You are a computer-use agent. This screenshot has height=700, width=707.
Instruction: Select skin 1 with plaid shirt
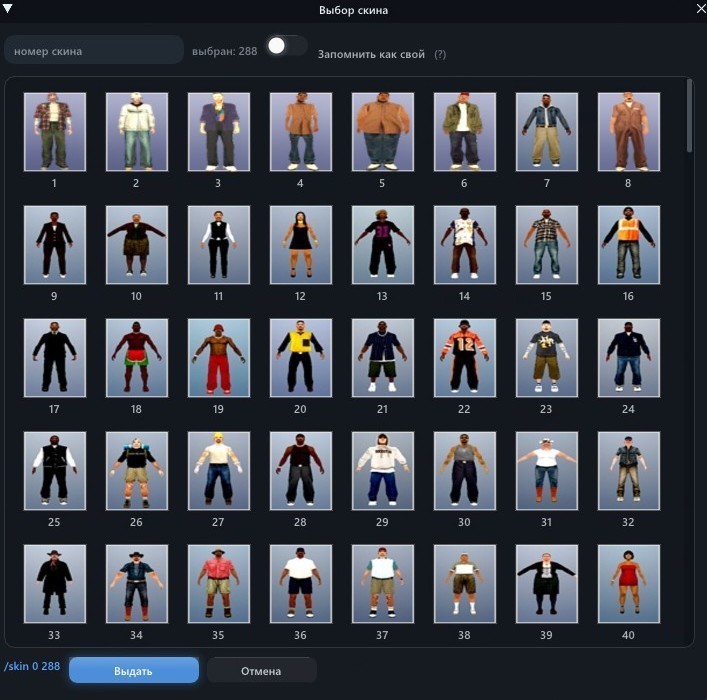55,132
